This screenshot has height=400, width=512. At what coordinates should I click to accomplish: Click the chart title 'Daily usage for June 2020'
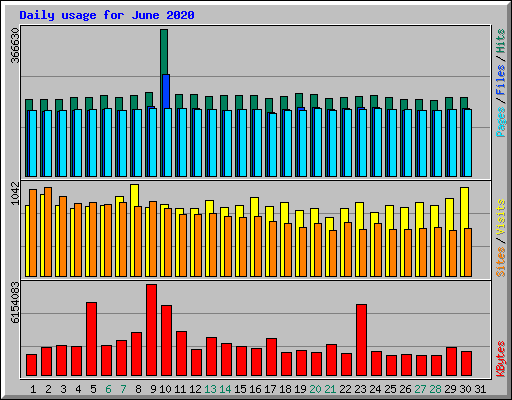(107, 16)
